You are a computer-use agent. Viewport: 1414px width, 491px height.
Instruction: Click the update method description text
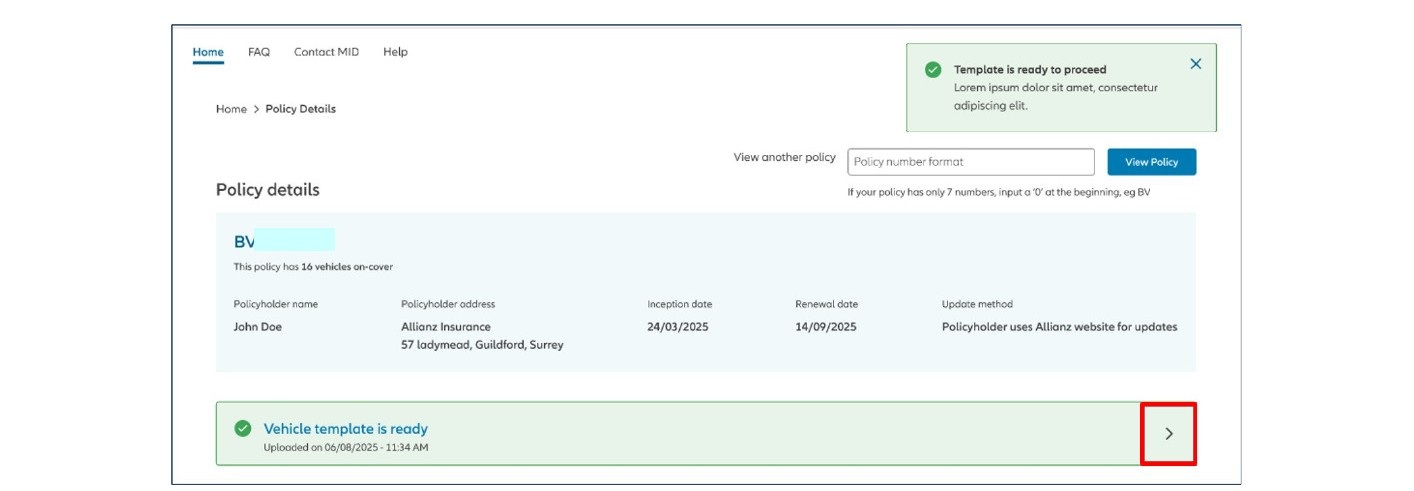(x=1059, y=327)
